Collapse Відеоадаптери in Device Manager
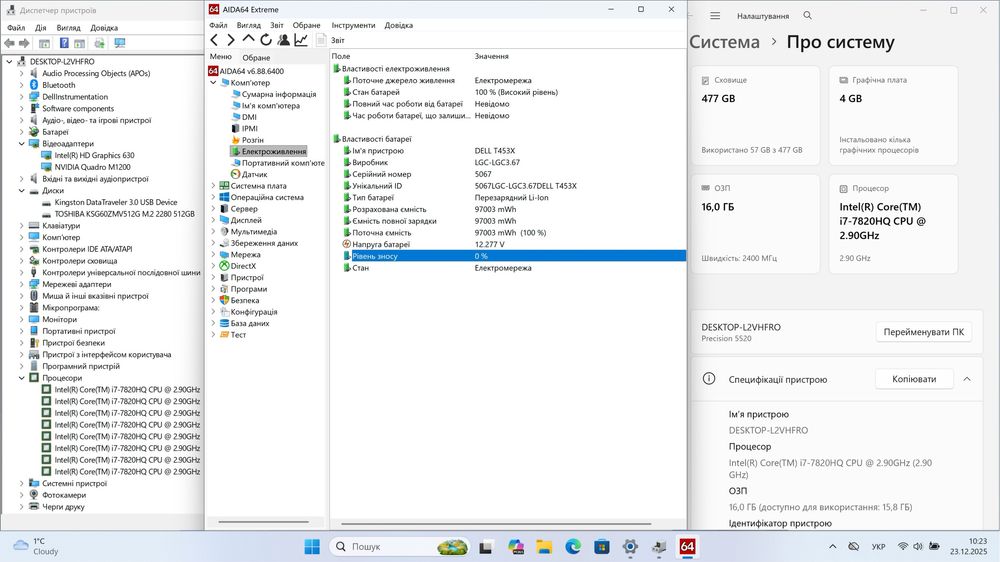Viewport: 1000px width, 562px height. (x=21, y=144)
